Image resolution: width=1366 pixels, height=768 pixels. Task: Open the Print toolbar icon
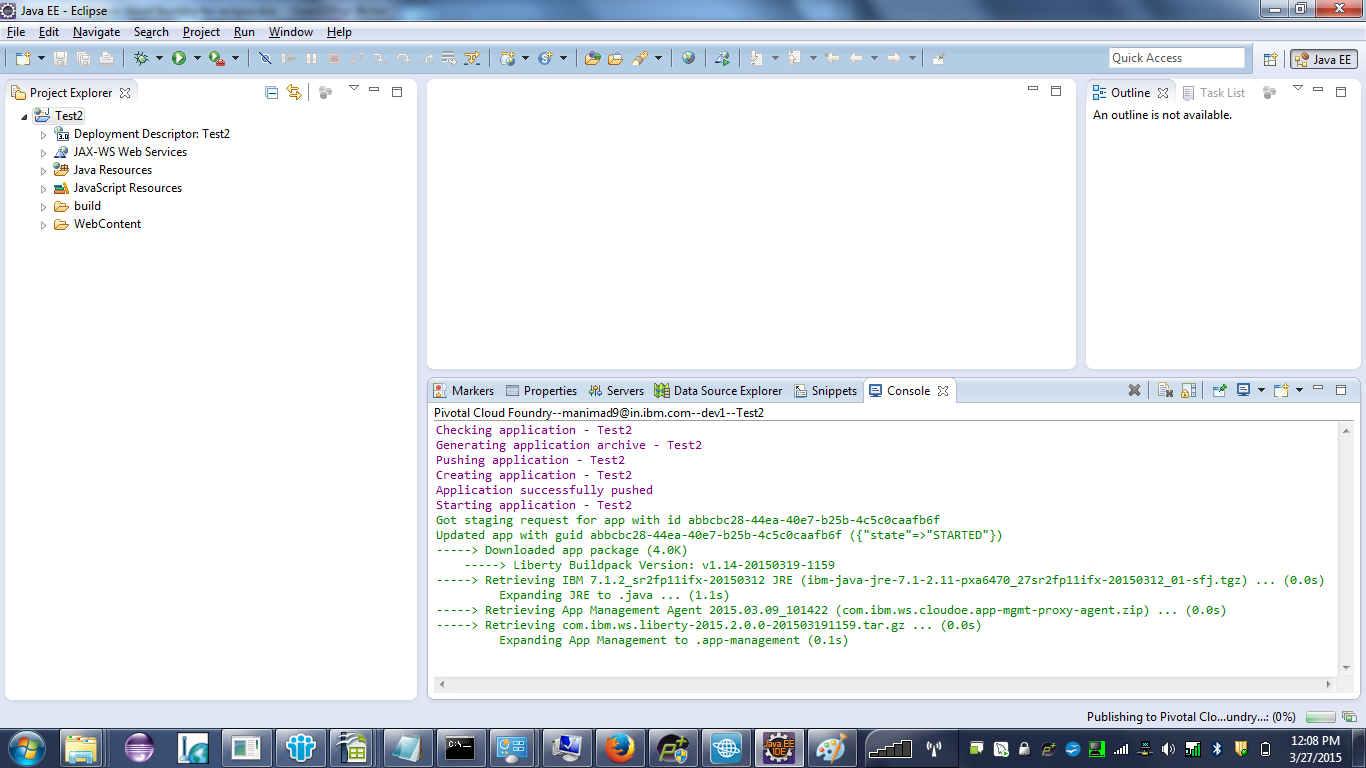(106, 58)
